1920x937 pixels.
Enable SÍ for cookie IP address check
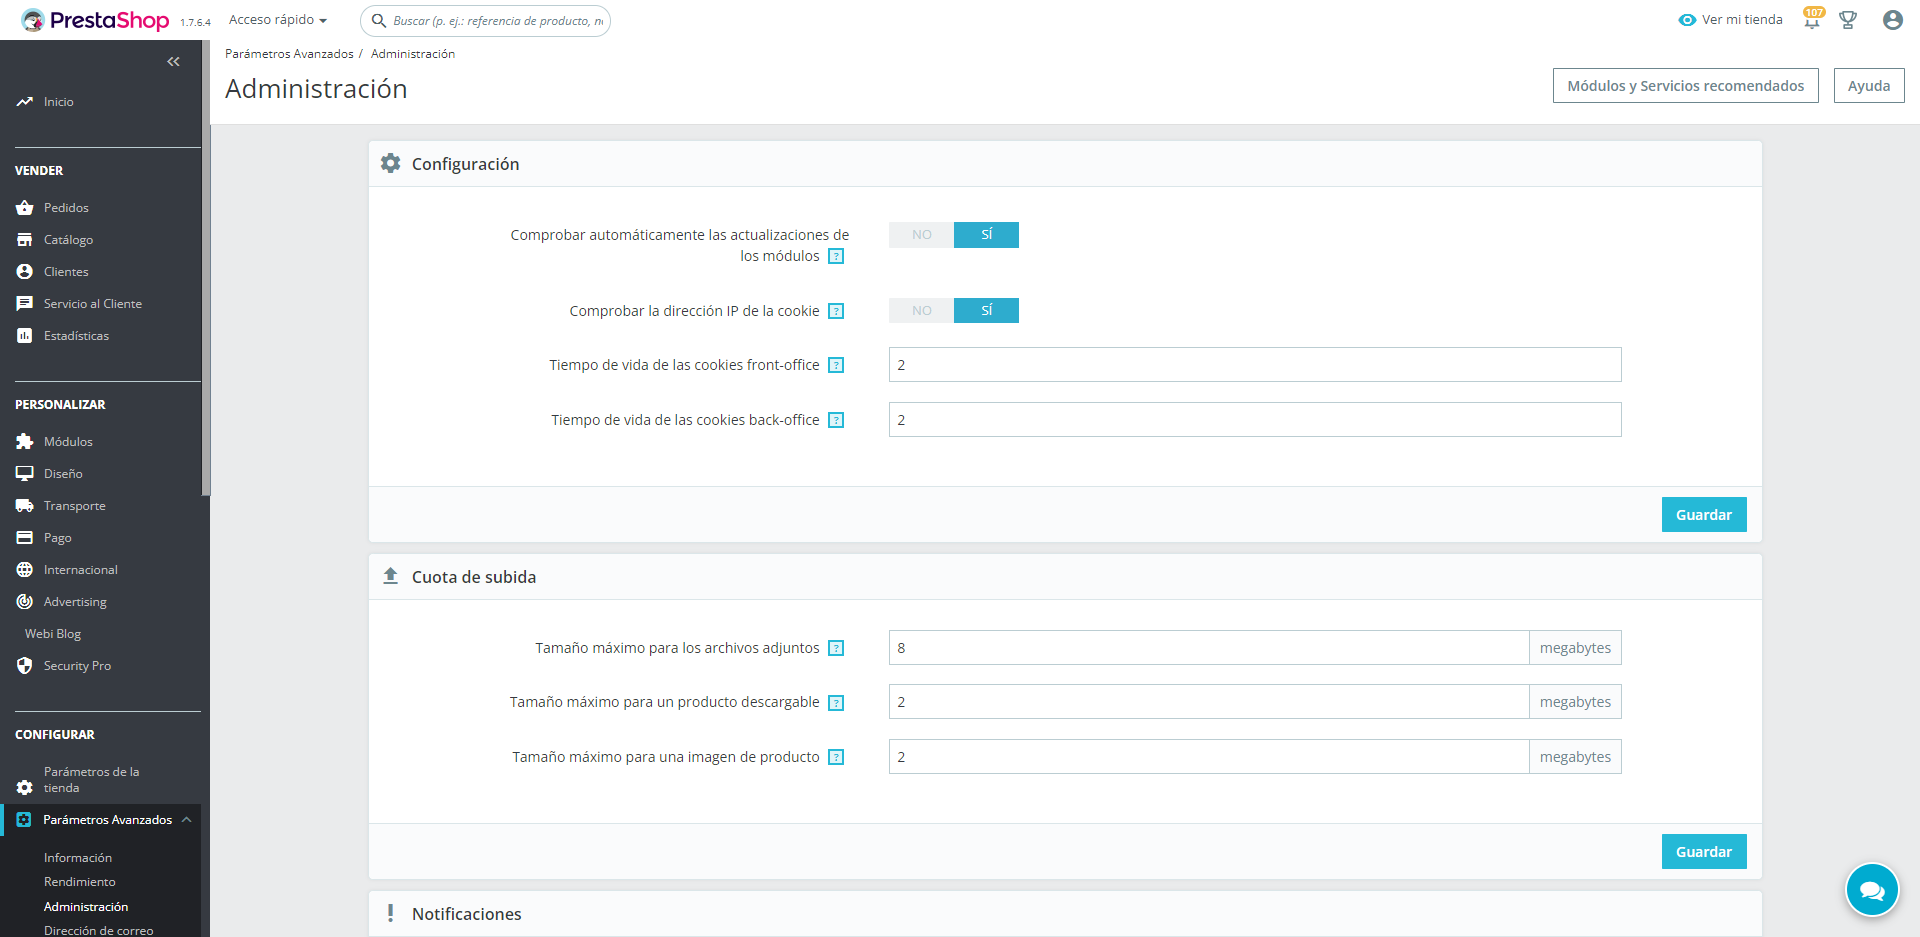[986, 311]
